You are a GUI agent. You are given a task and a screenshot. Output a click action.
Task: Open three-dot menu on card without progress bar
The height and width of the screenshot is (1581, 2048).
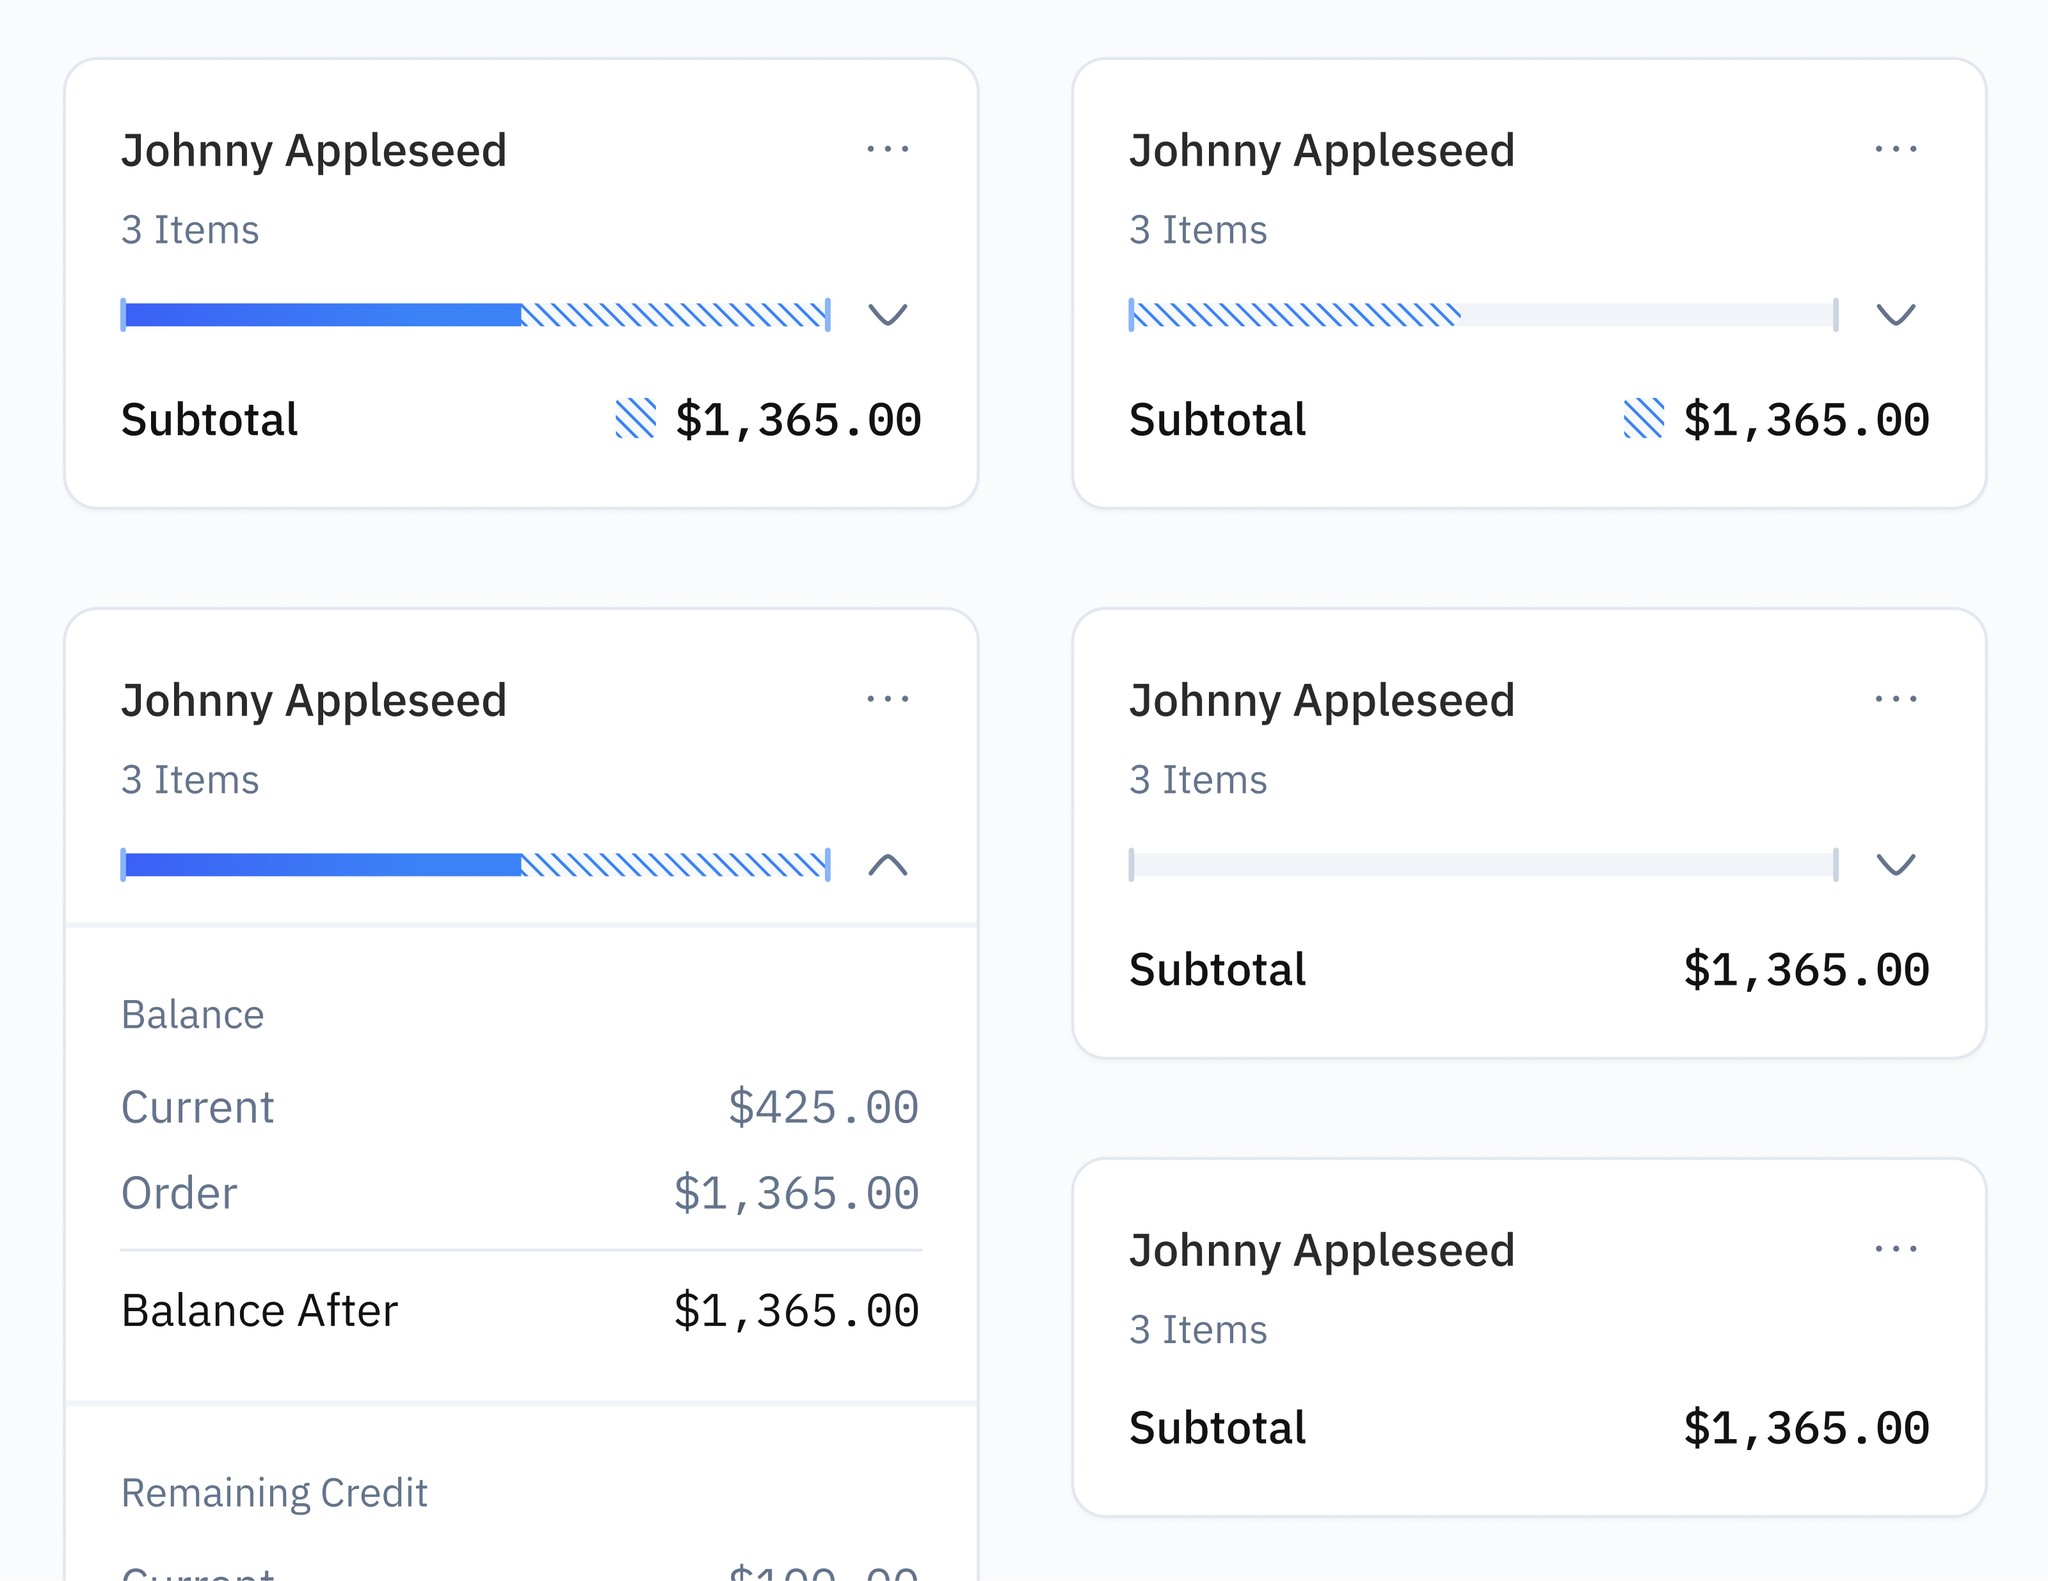tap(1895, 1249)
